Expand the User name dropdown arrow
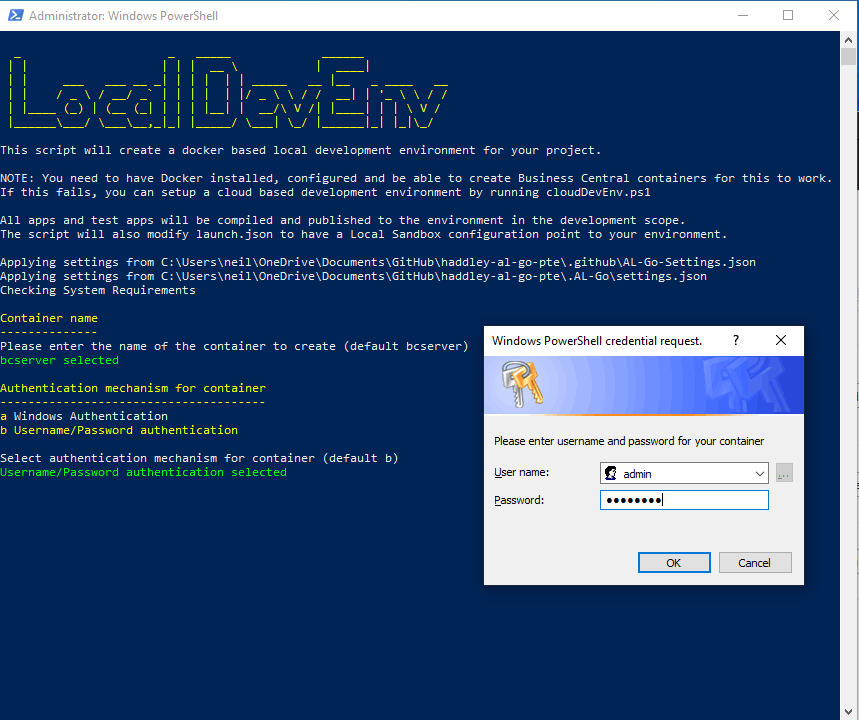This screenshot has height=720, width=859. click(759, 473)
